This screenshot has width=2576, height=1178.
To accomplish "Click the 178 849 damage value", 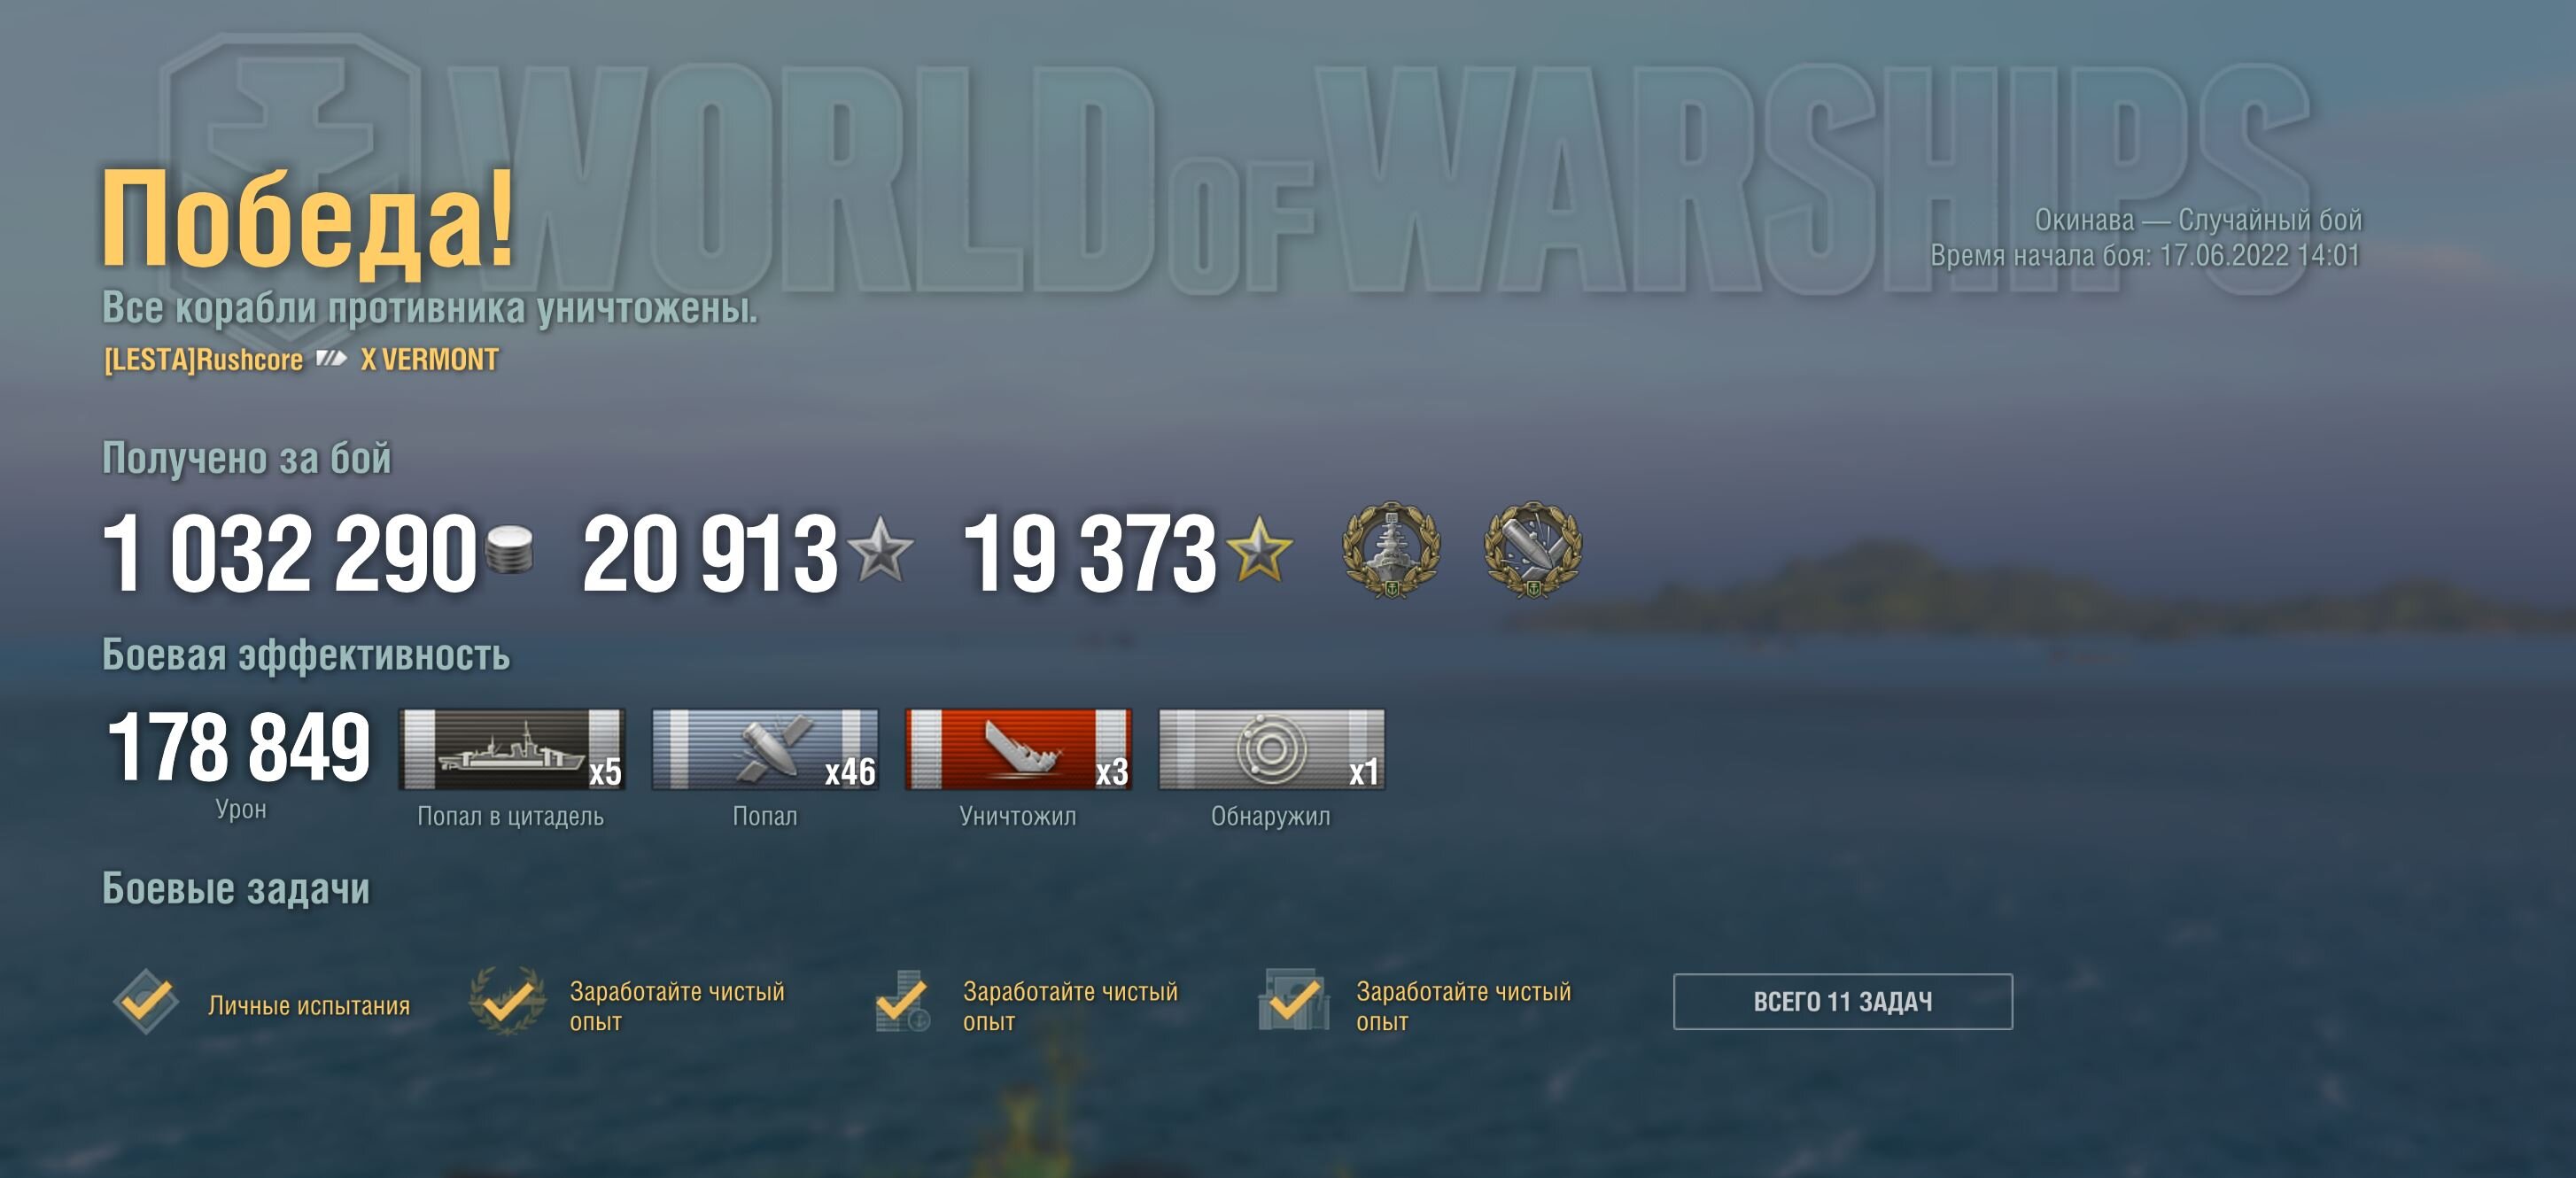I will pos(239,747).
